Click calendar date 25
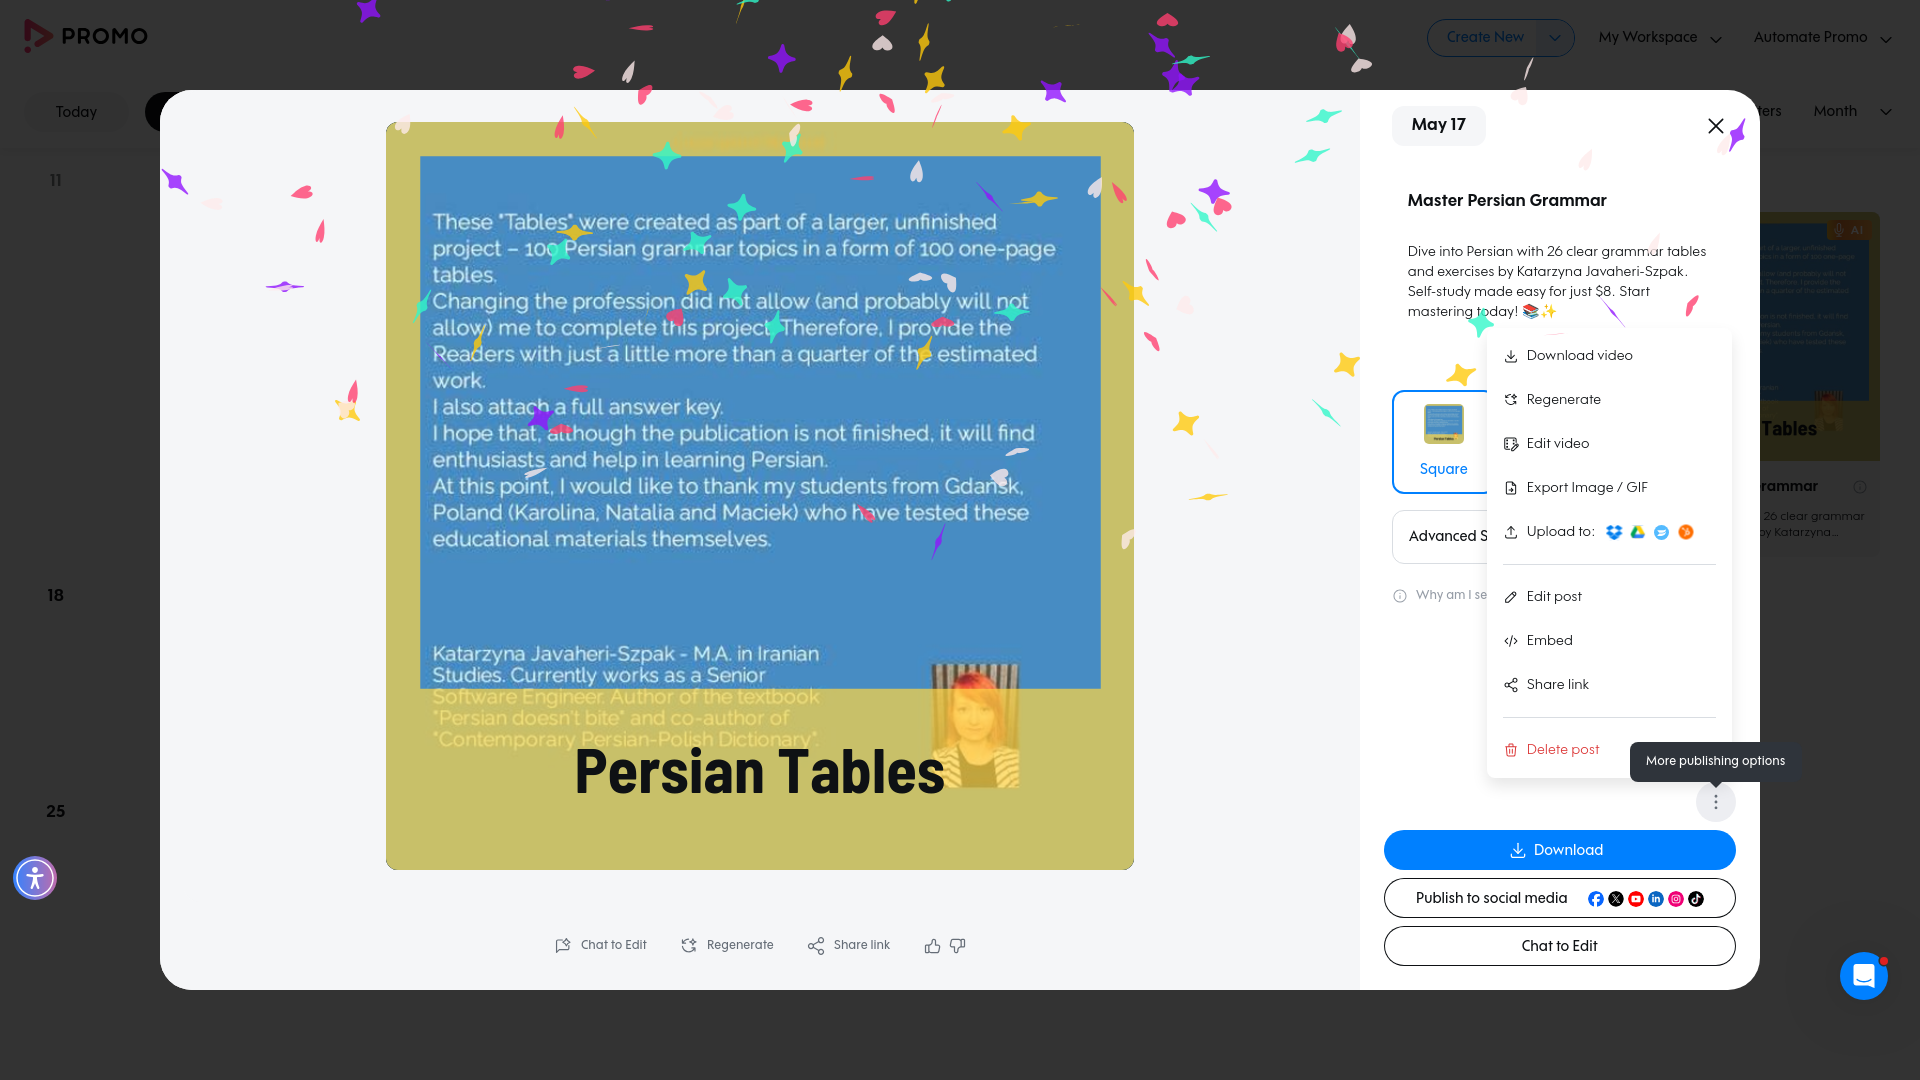The height and width of the screenshot is (1080, 1920). point(56,812)
